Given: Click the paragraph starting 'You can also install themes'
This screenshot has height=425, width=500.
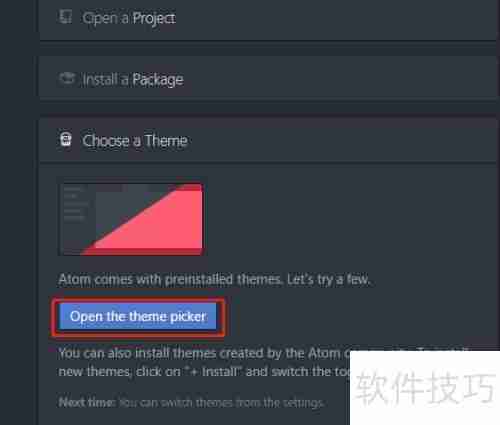Looking at the screenshot, I should [204, 362].
